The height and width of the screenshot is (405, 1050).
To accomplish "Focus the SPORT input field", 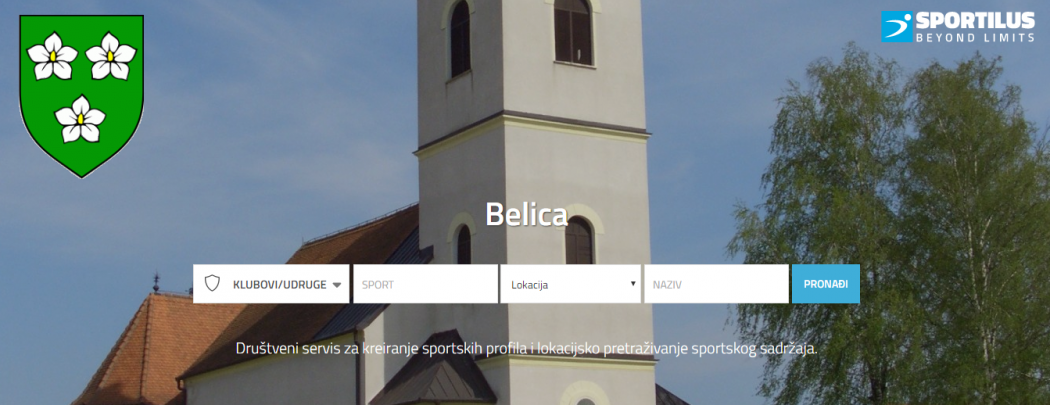I will pos(426,284).
